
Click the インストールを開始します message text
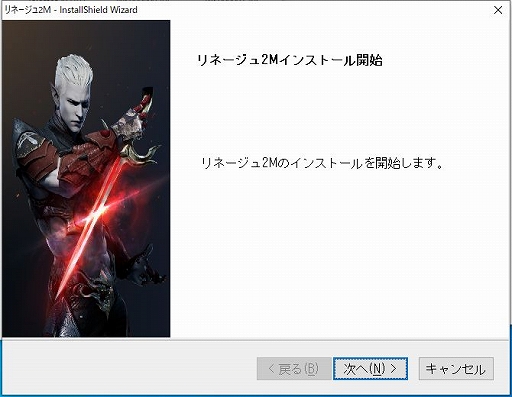pos(322,163)
